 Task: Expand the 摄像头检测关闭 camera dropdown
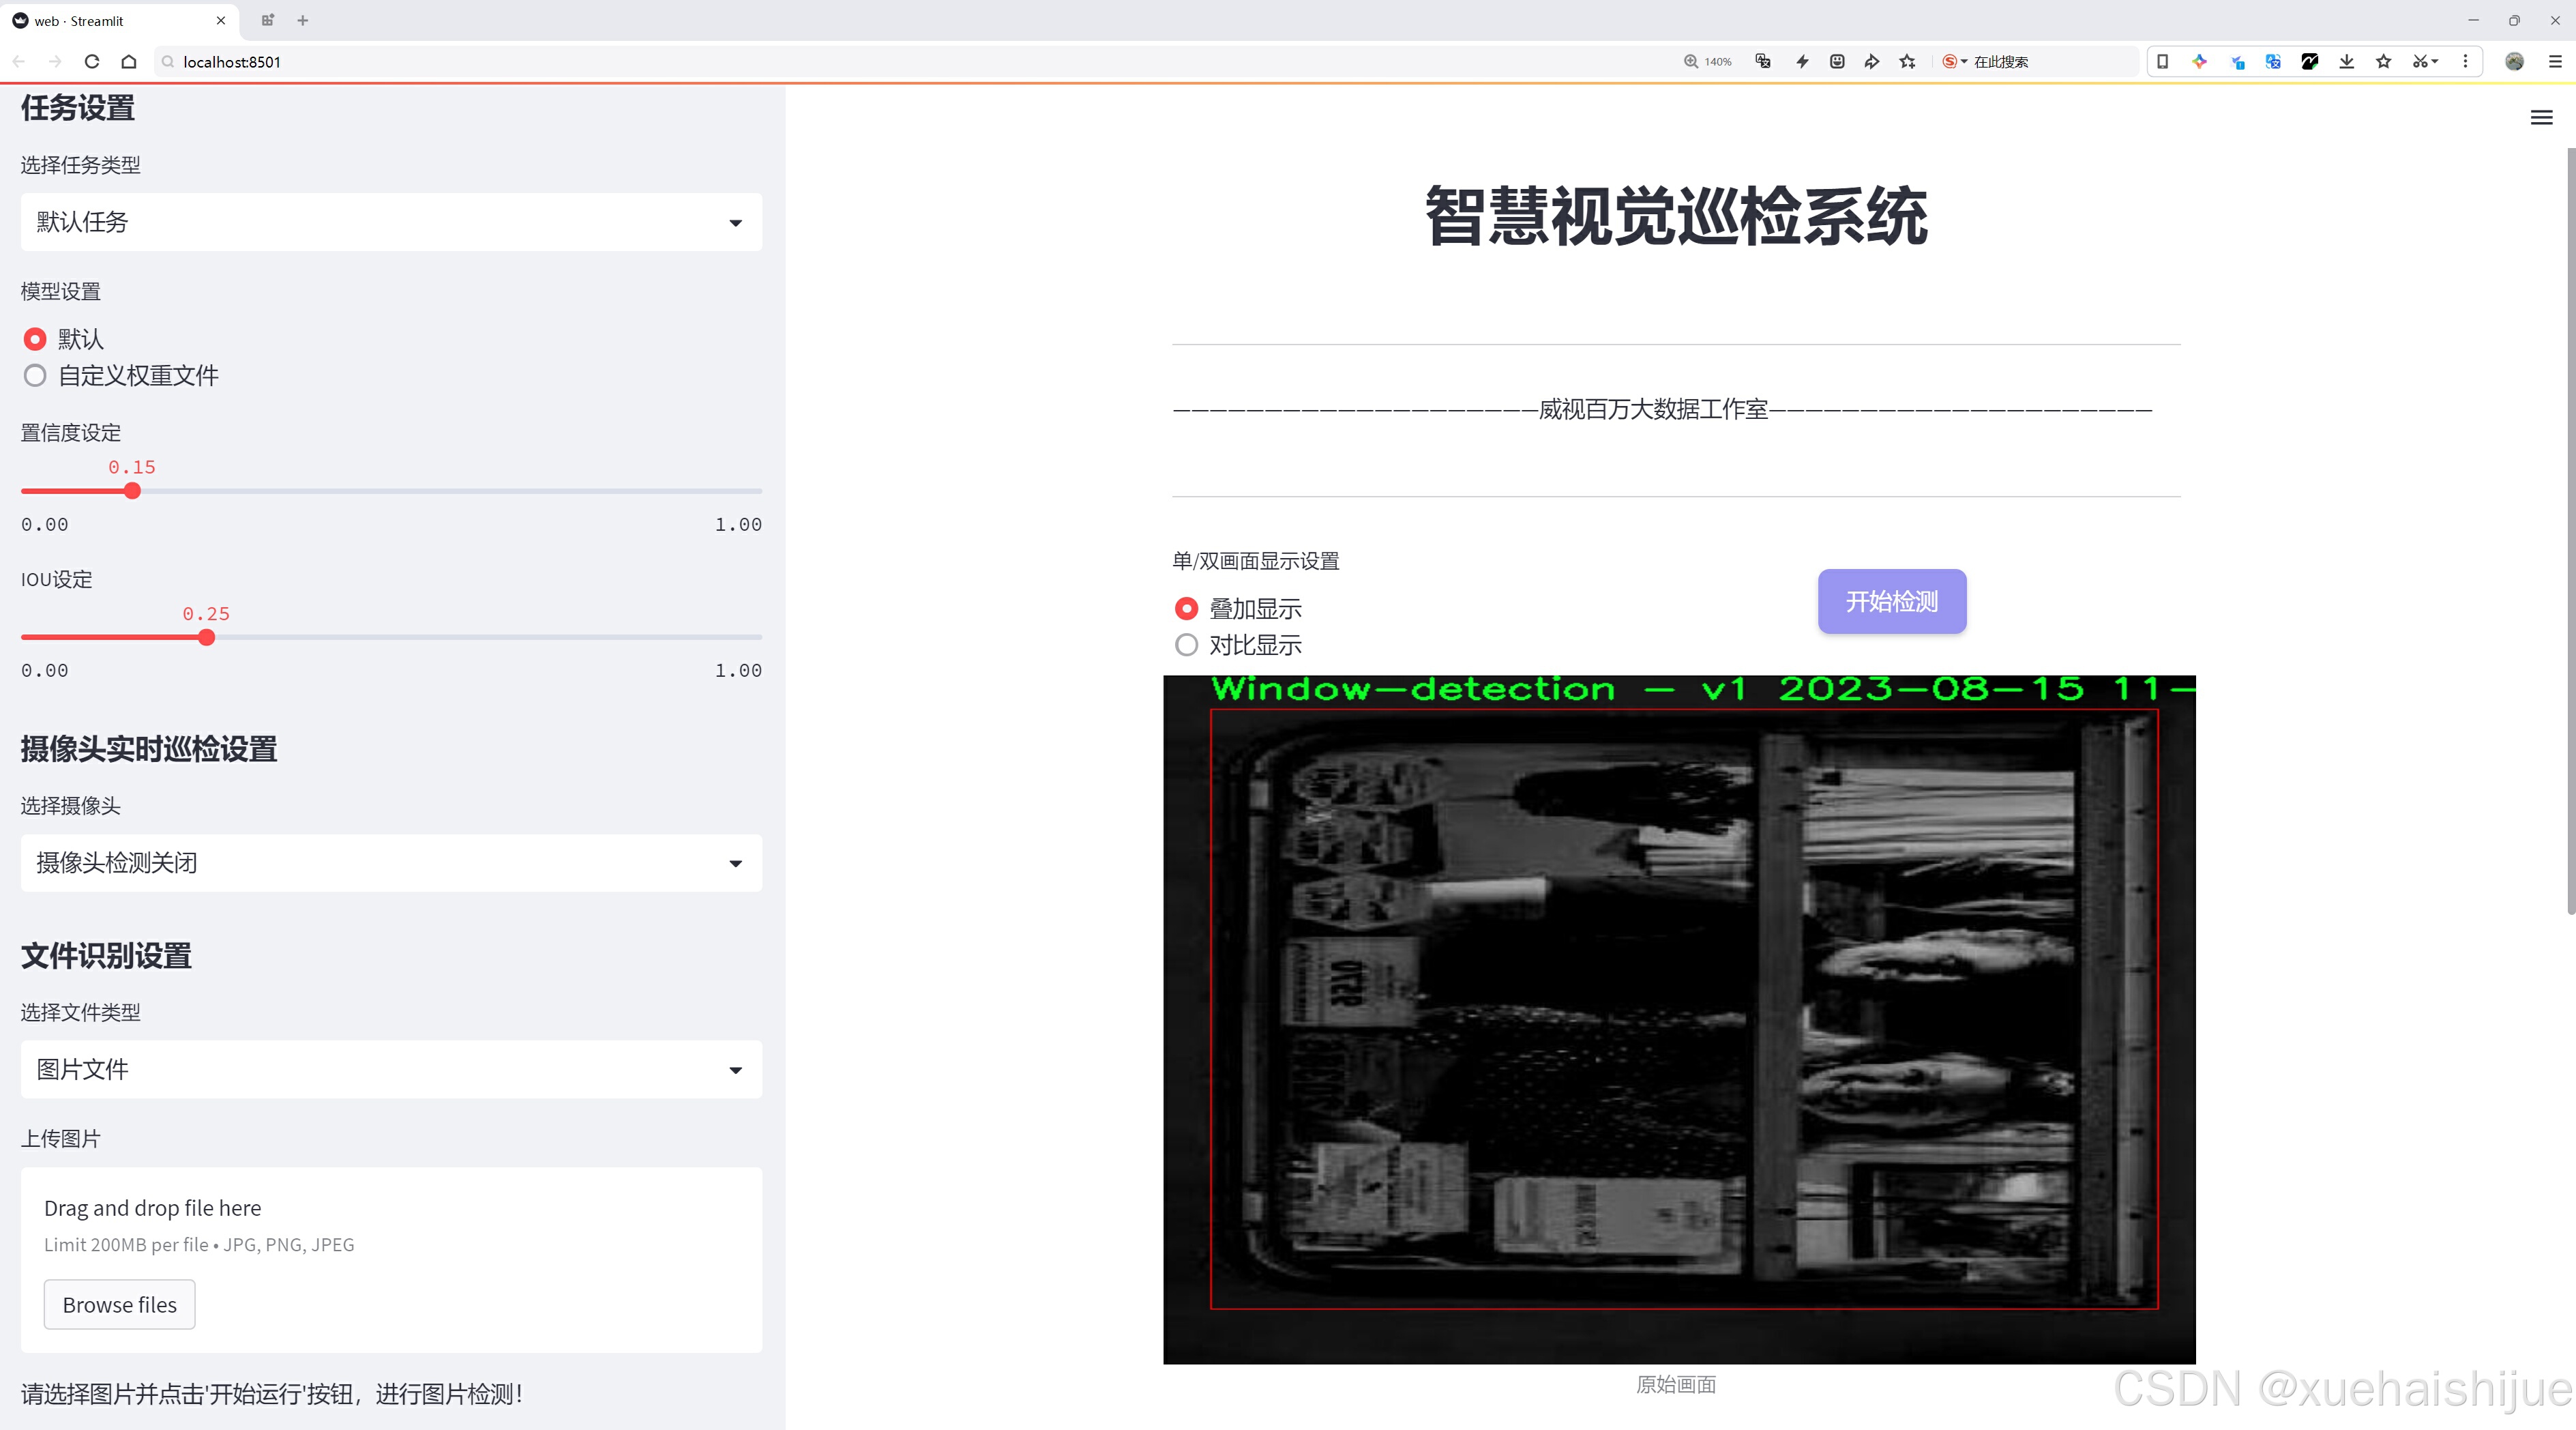391,863
